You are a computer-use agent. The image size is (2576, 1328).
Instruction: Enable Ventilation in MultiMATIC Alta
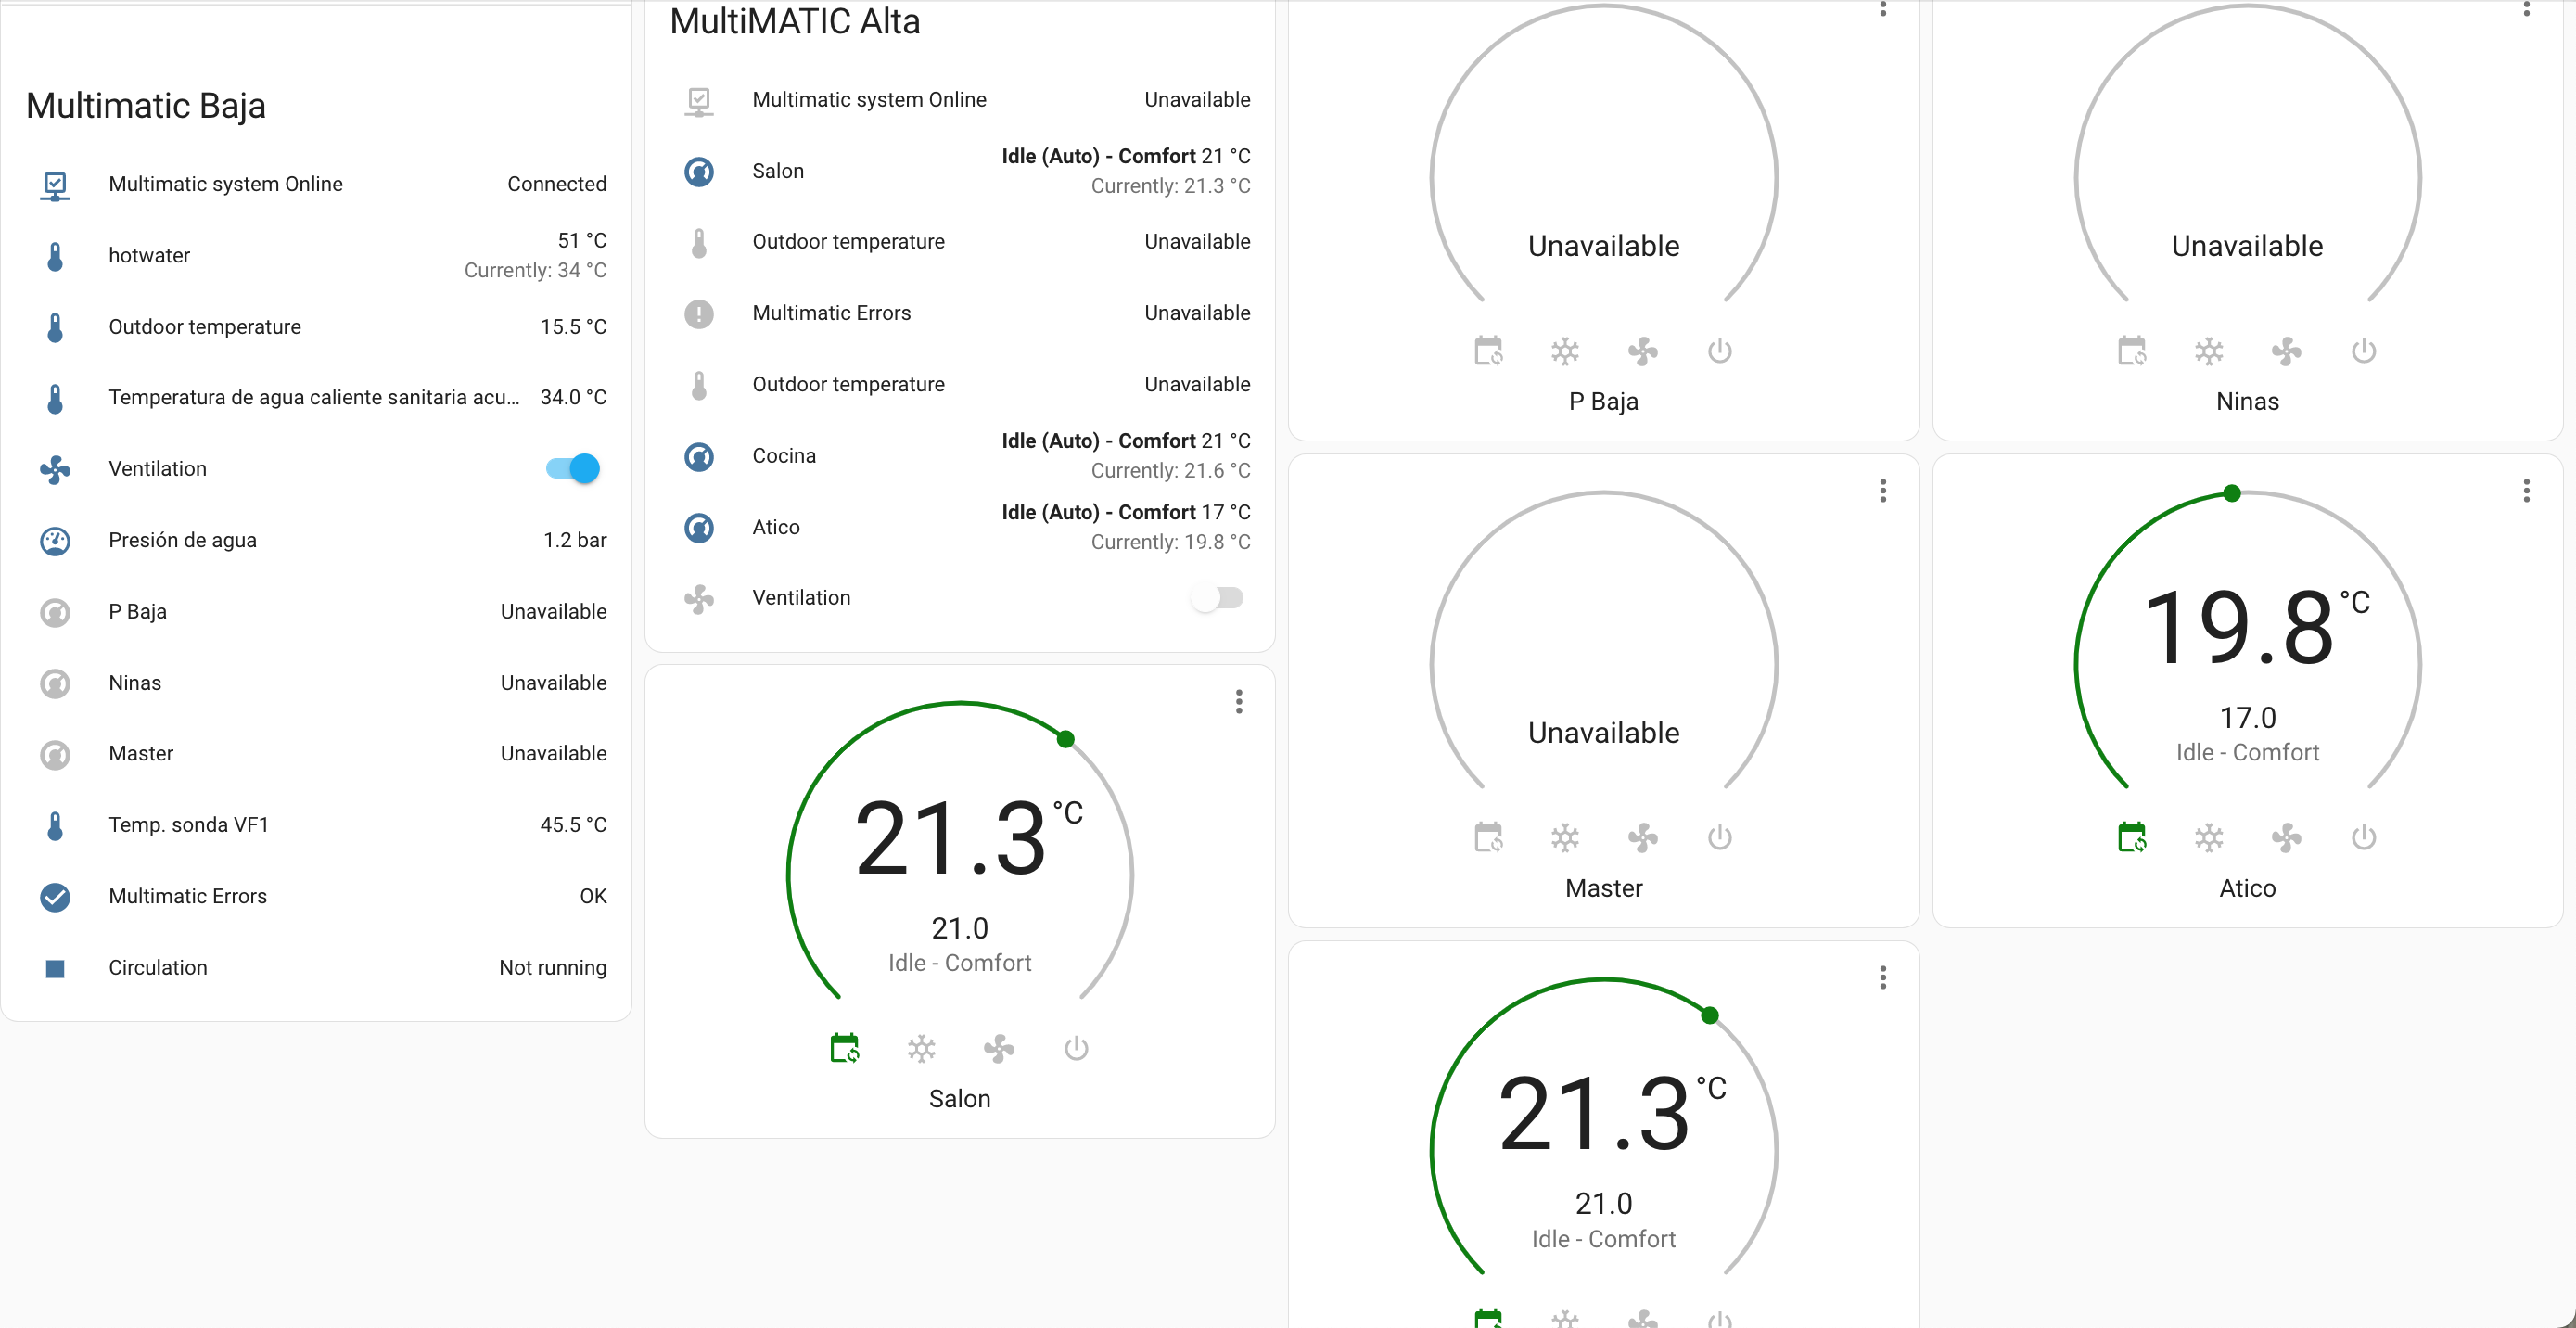point(1217,597)
